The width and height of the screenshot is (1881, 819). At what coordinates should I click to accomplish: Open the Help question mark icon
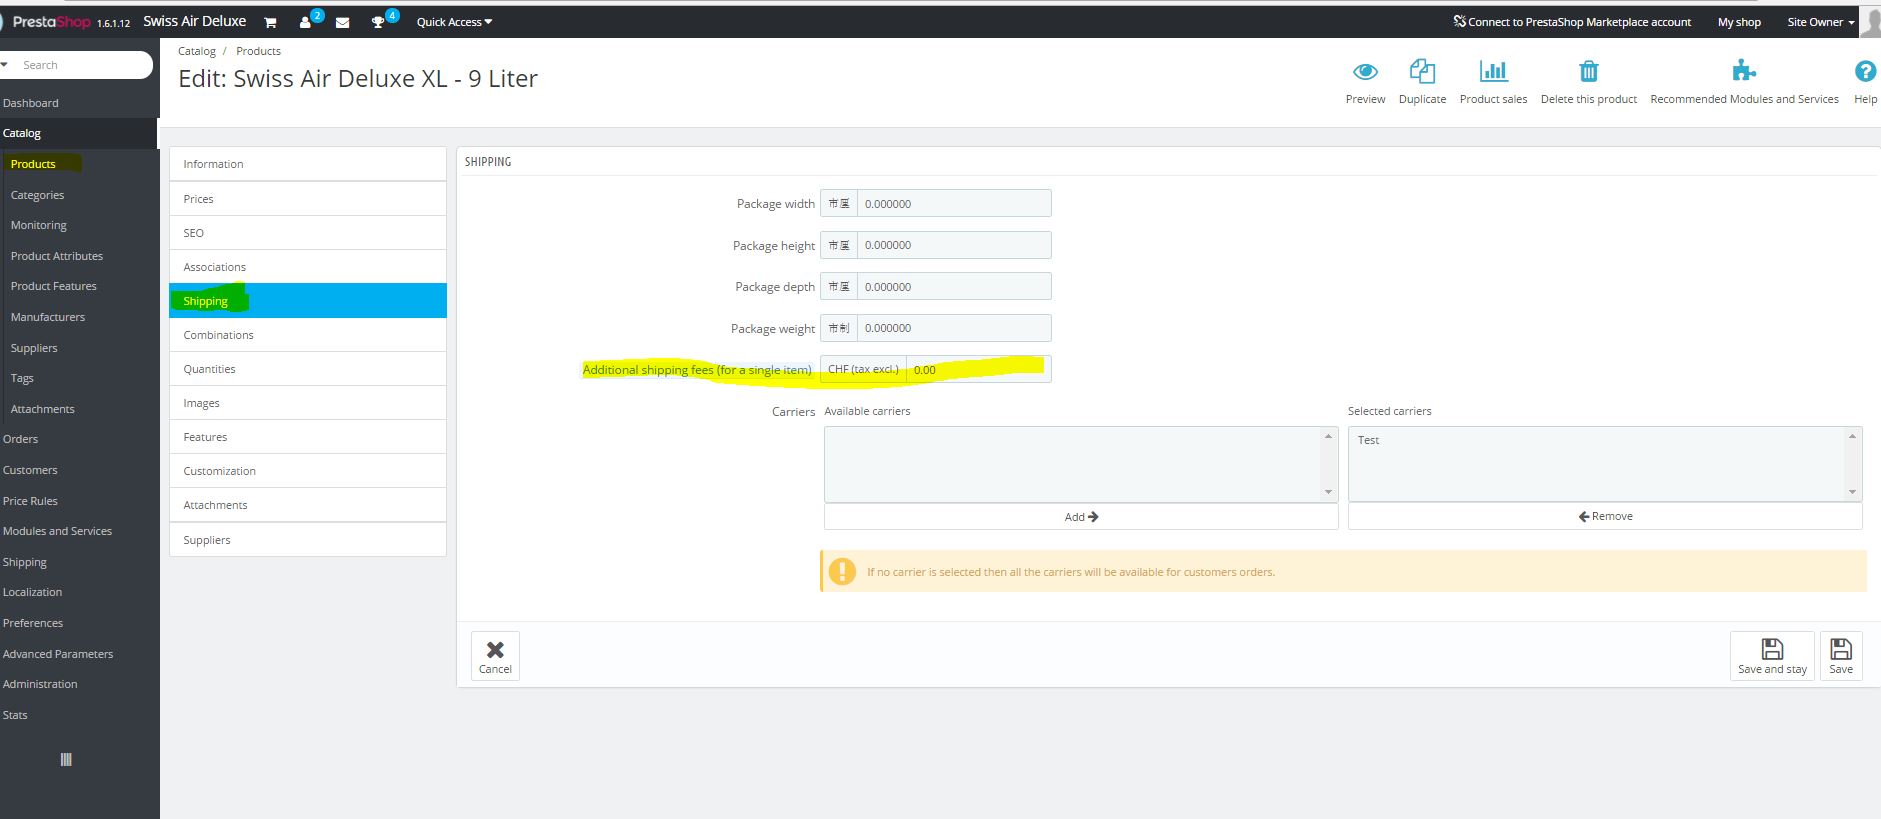(x=1865, y=71)
